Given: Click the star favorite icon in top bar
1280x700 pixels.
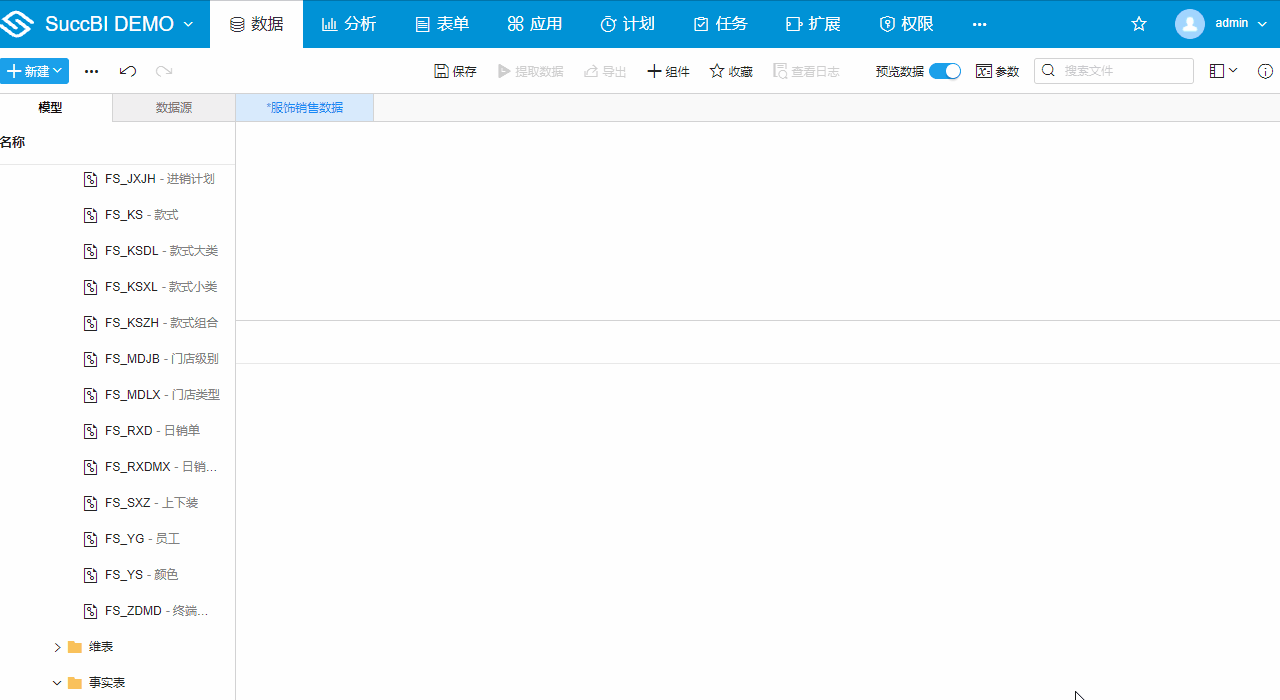Looking at the screenshot, I should point(1139,23).
